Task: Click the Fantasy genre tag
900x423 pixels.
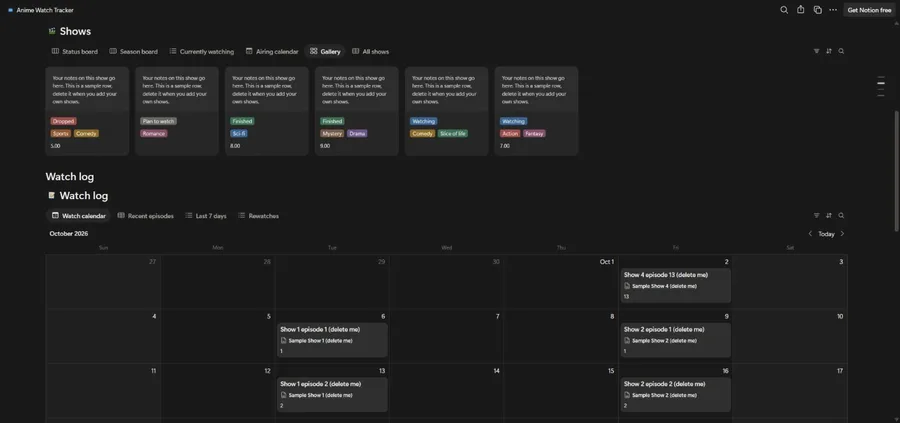Action: 534,133
